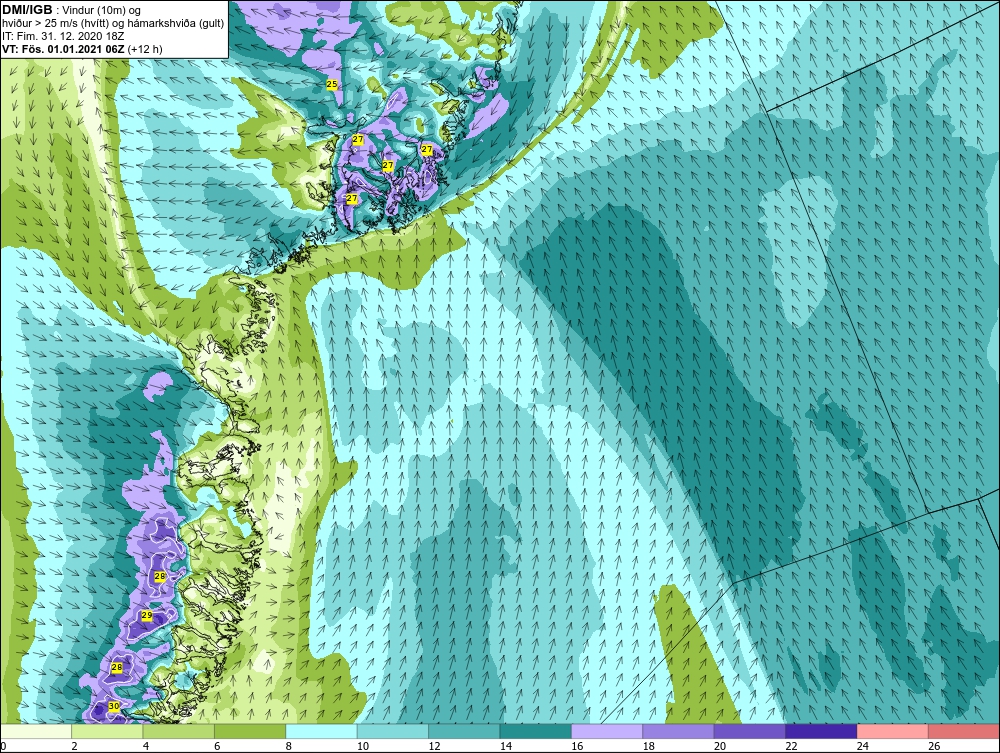Click the legend scale number 20
The height and width of the screenshot is (753, 1000).
point(720,746)
